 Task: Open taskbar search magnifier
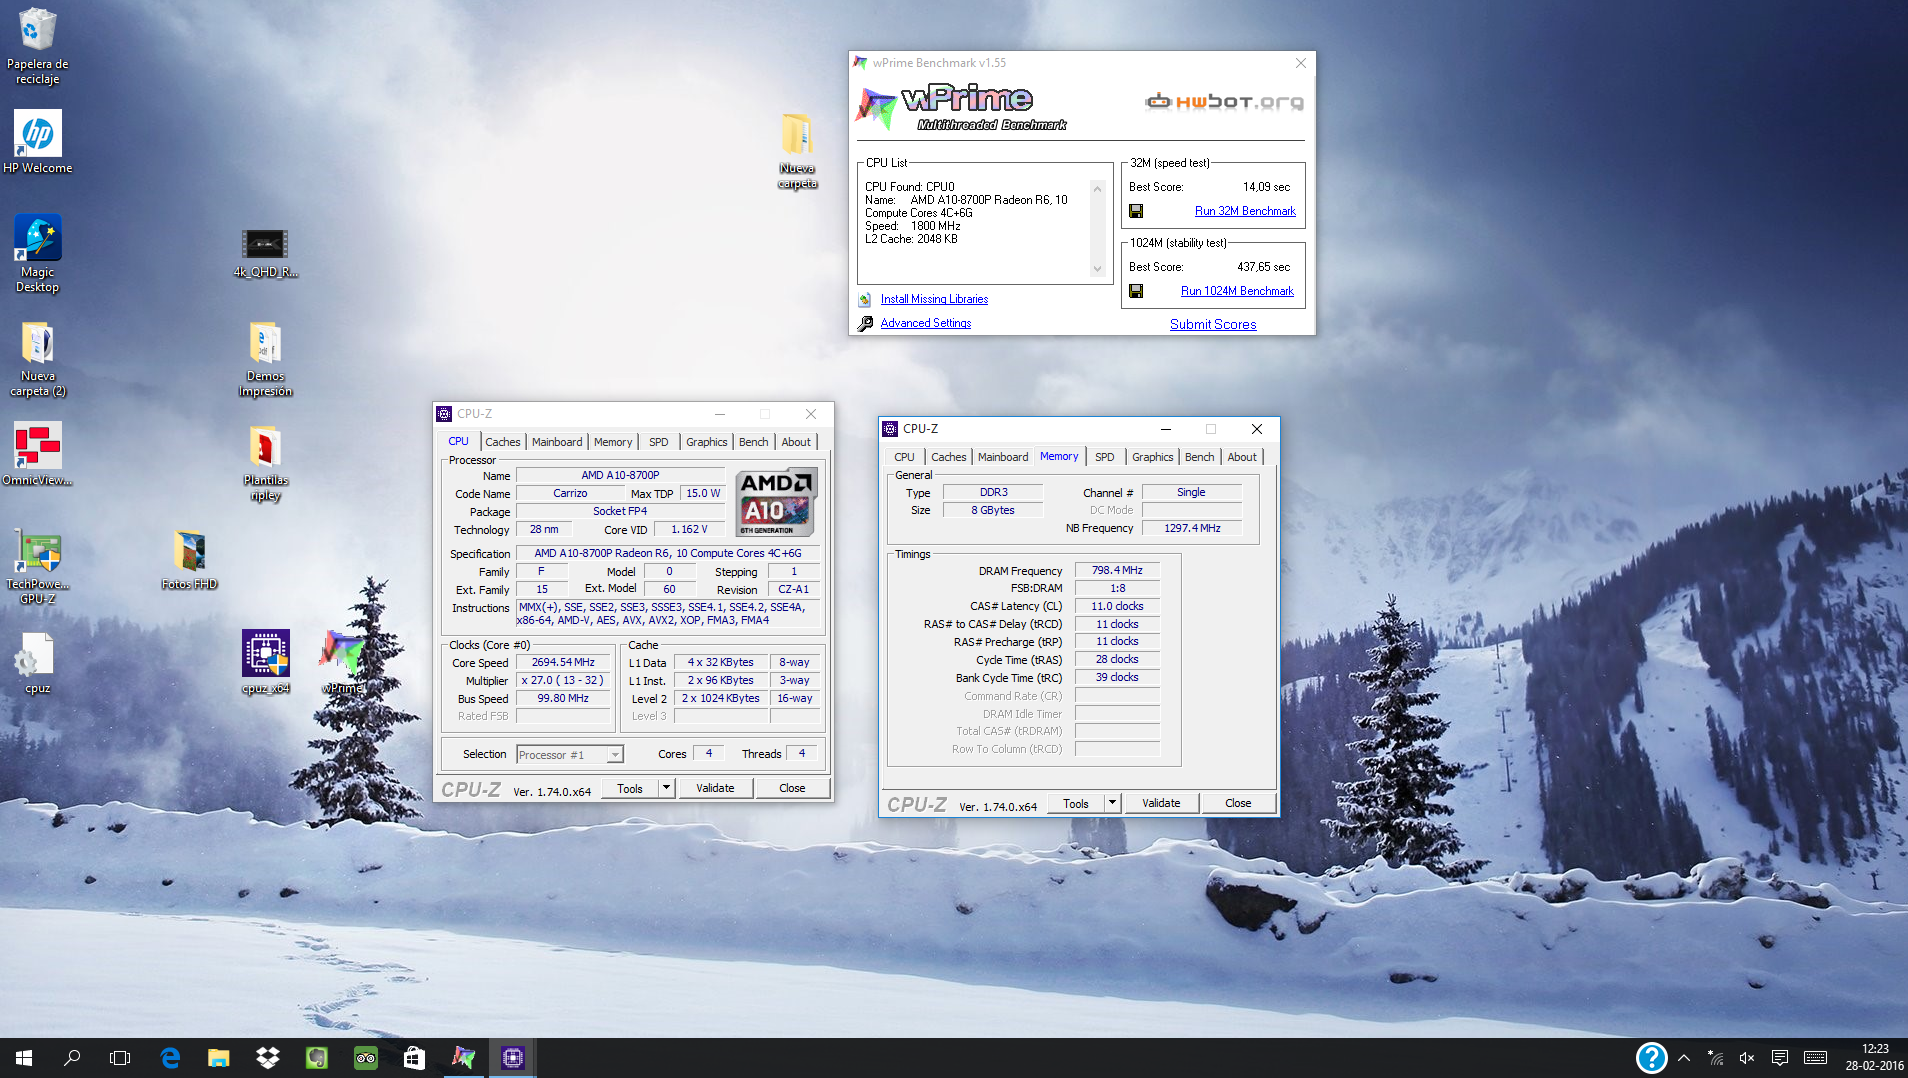pyautogui.click(x=72, y=1058)
